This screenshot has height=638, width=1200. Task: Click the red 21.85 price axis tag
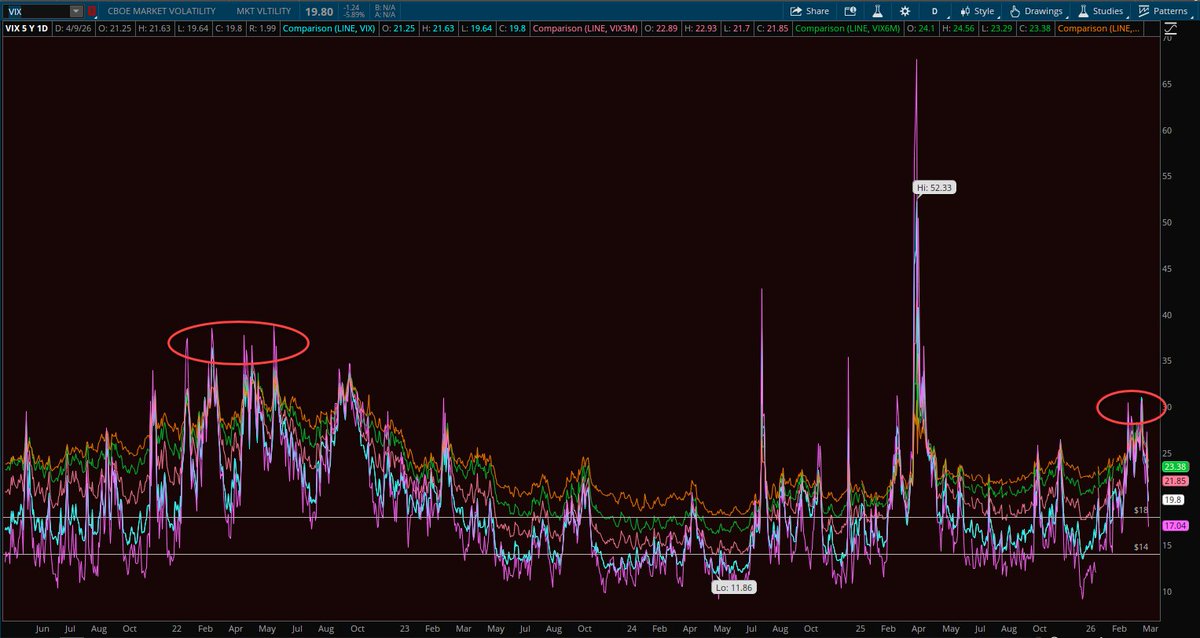coord(1175,481)
